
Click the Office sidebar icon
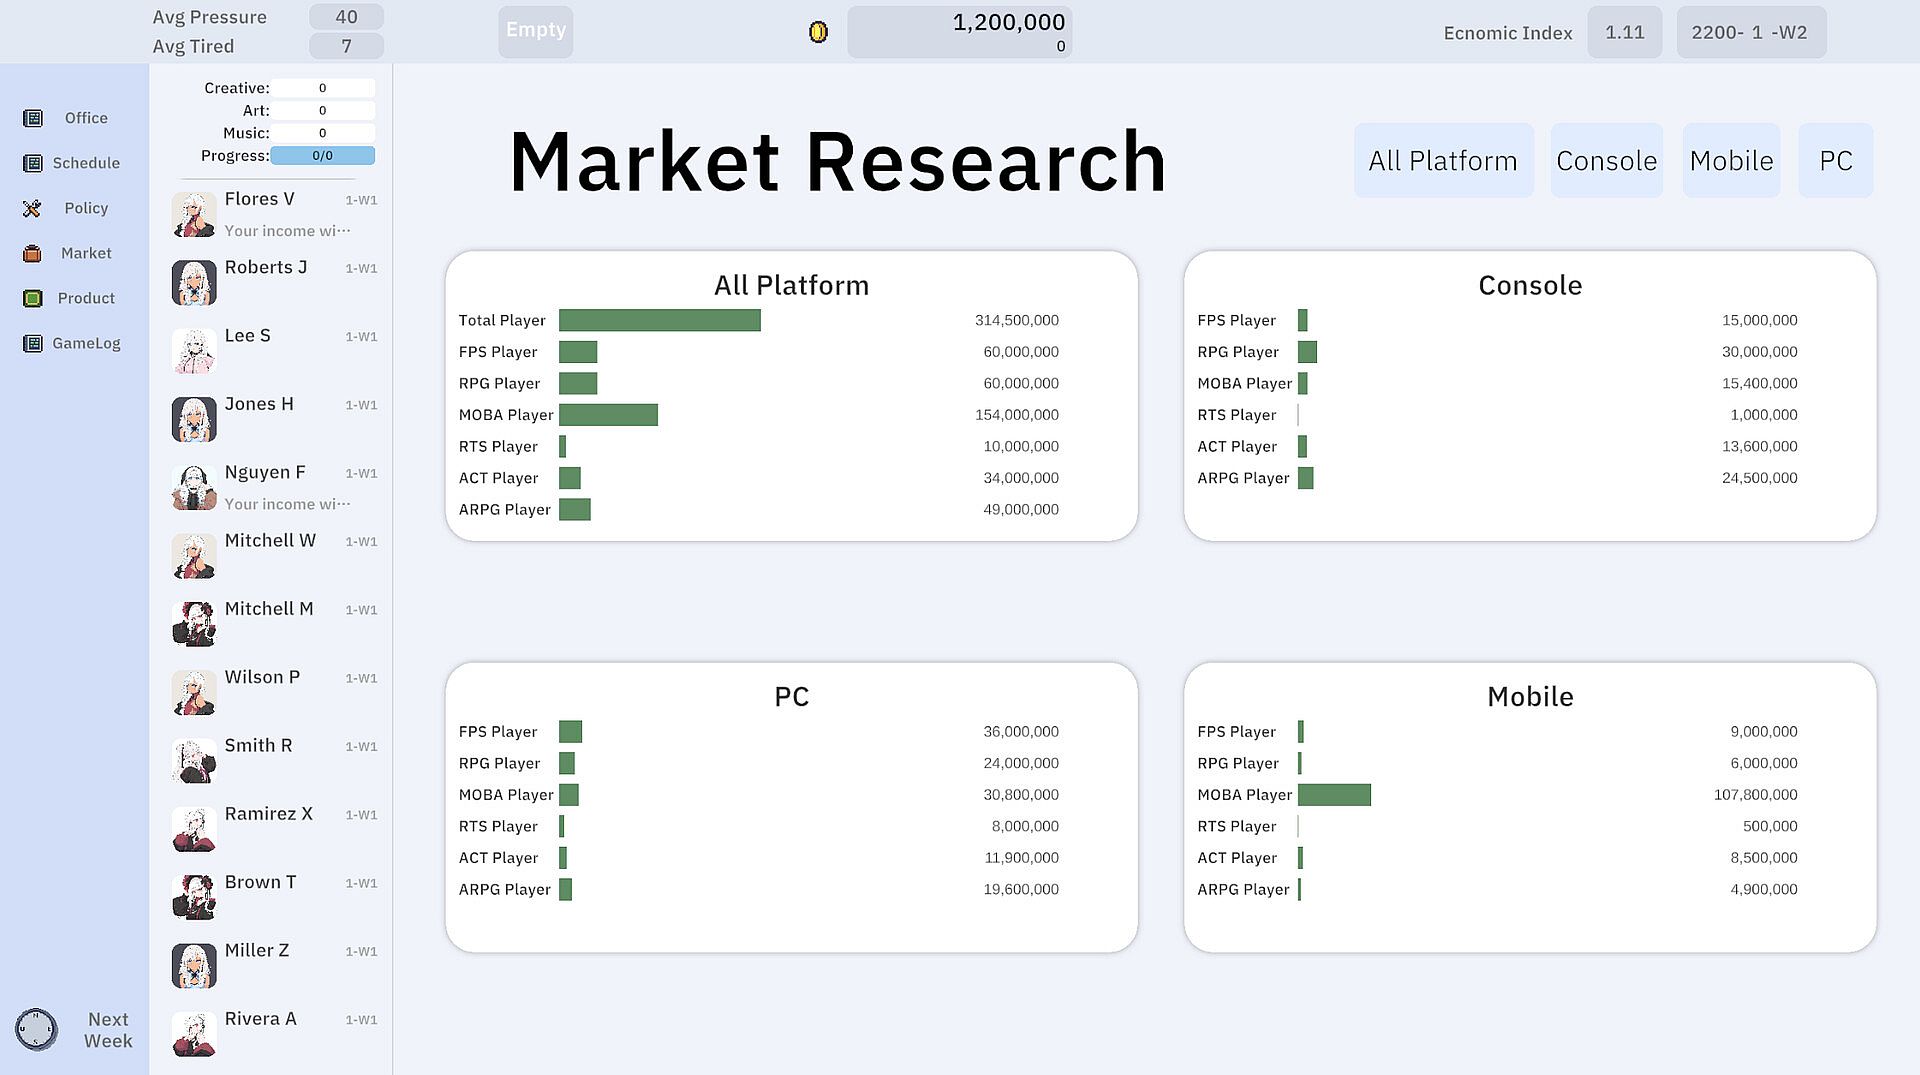pyautogui.click(x=33, y=118)
